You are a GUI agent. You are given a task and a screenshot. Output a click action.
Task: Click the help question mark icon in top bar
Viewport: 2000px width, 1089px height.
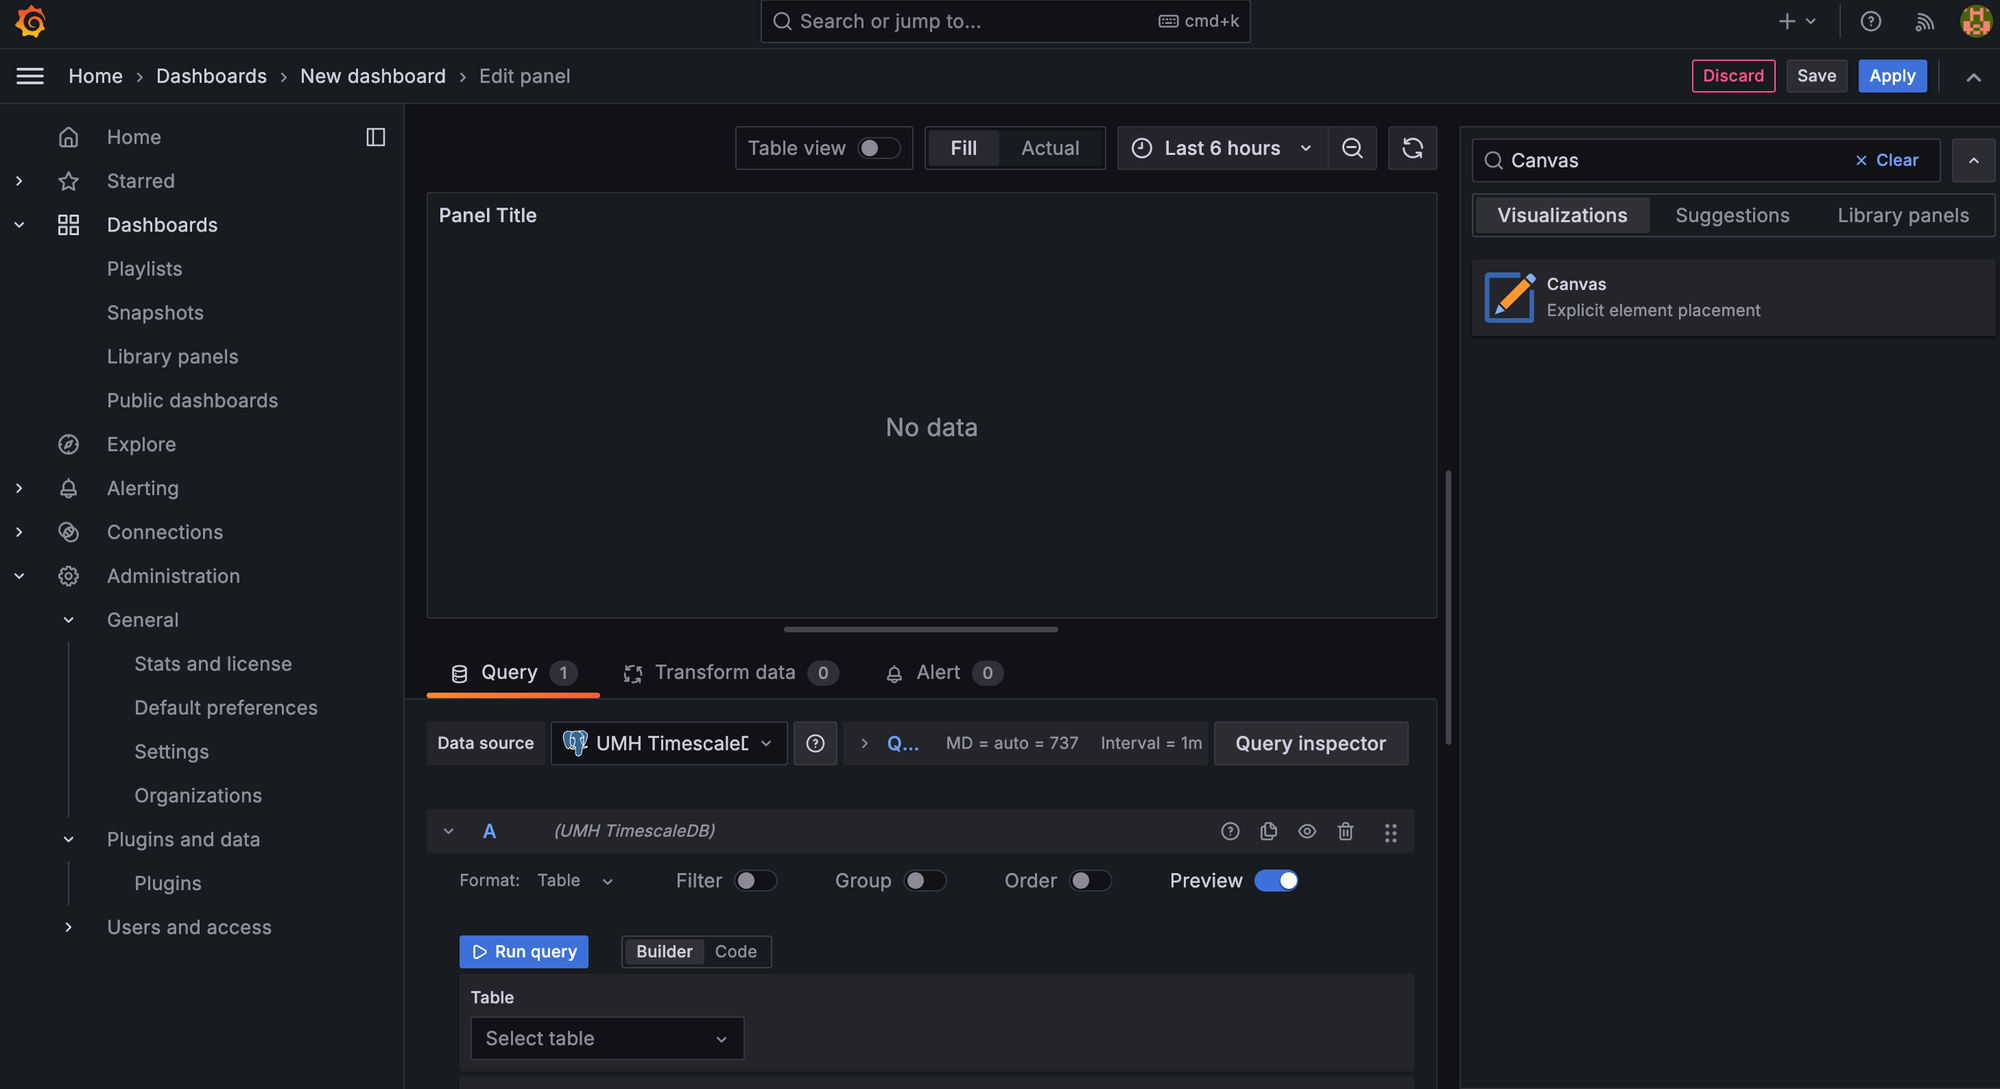tap(1870, 21)
